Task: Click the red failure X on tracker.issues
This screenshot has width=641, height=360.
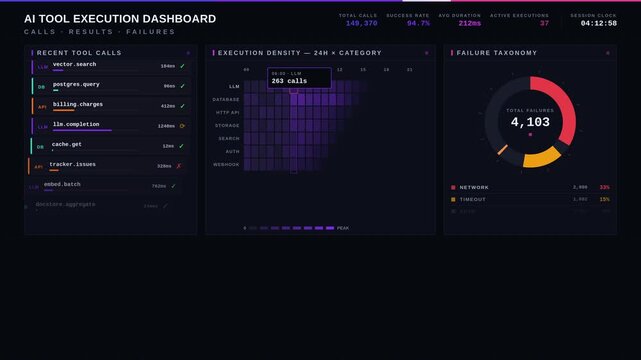Action: point(179,166)
